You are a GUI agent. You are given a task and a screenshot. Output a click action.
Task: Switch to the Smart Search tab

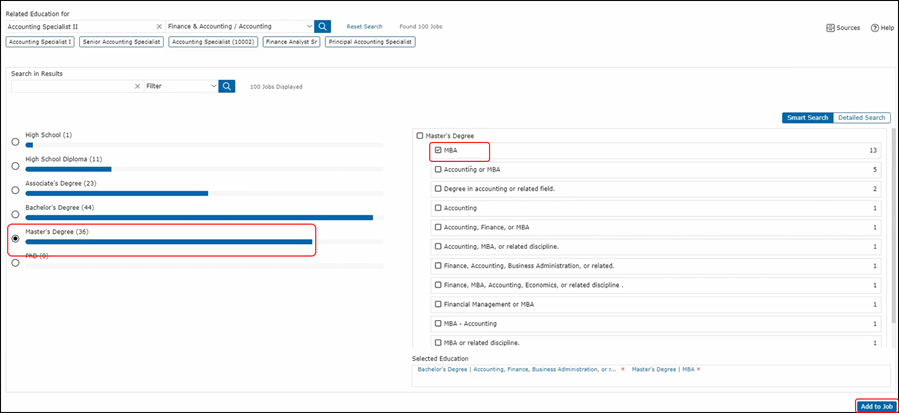tap(807, 118)
